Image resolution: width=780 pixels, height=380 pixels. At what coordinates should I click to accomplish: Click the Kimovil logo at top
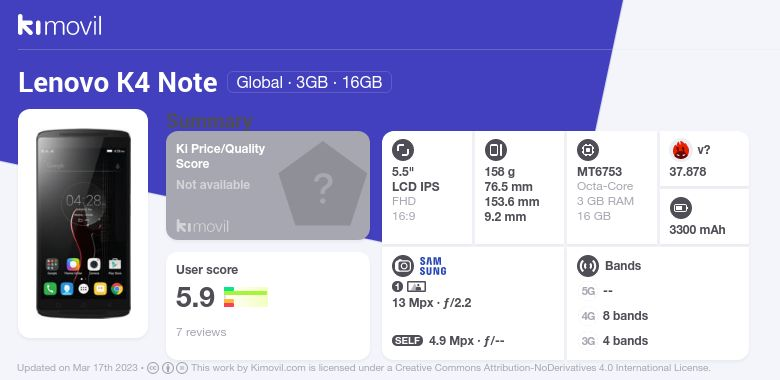click(x=60, y=25)
